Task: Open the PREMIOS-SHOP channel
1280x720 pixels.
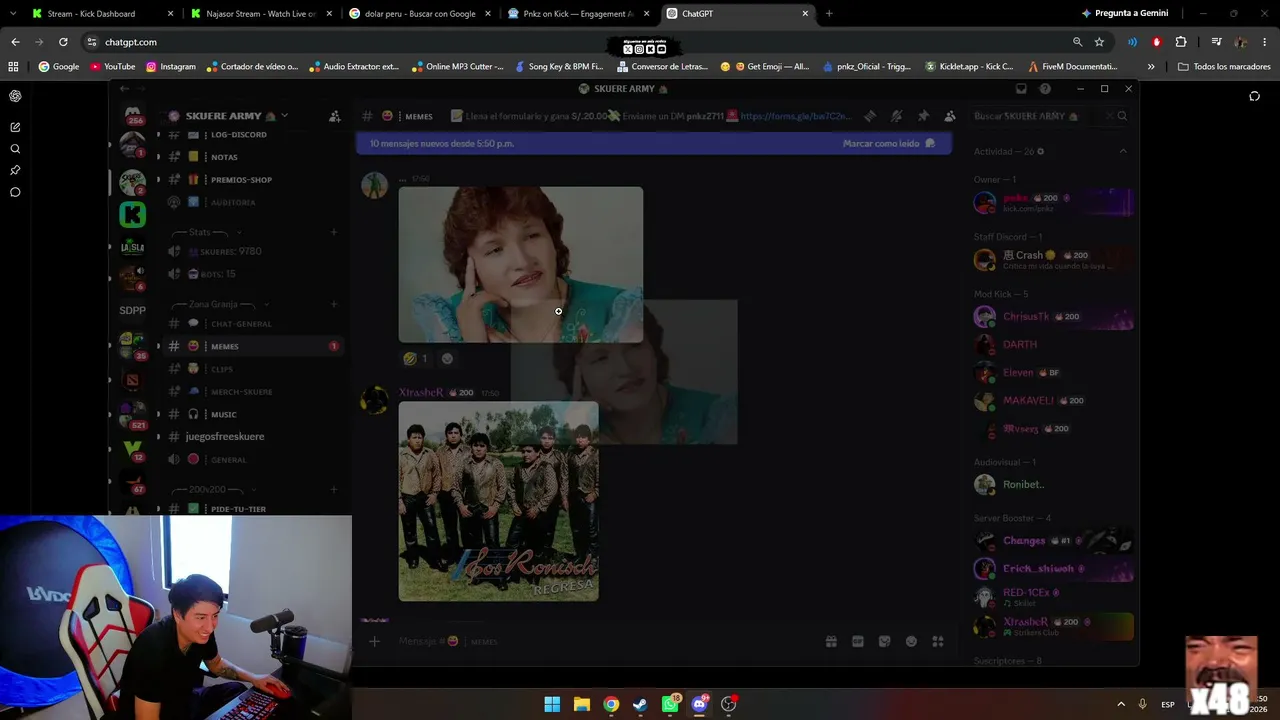Action: tap(254, 180)
